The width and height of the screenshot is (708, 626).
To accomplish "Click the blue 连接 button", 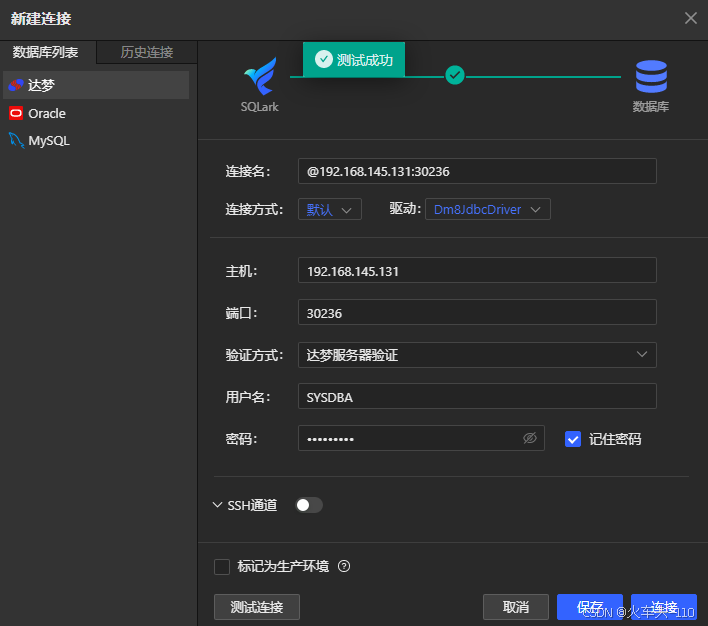I will tap(664, 607).
